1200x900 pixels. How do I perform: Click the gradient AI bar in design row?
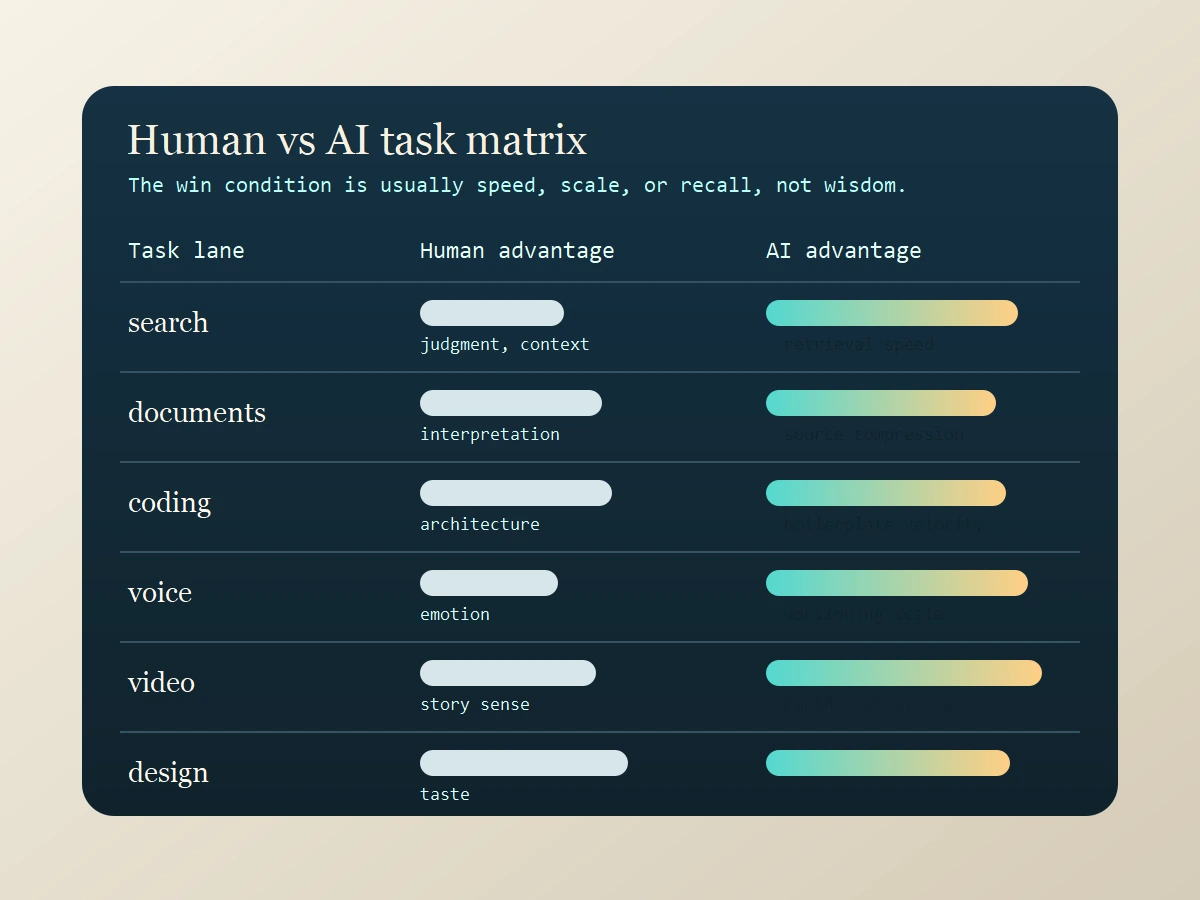[x=887, y=763]
